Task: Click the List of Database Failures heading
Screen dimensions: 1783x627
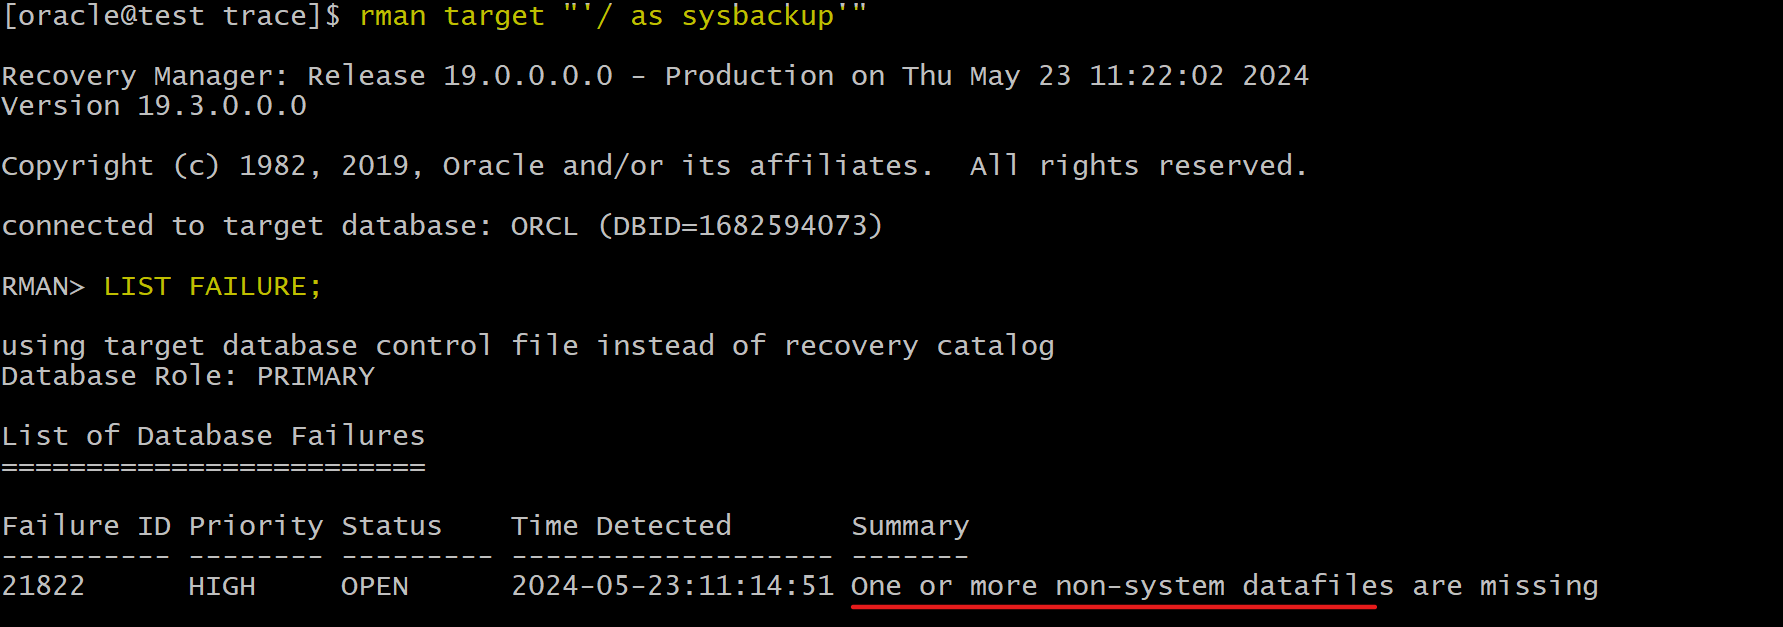Action: pyautogui.click(x=213, y=436)
